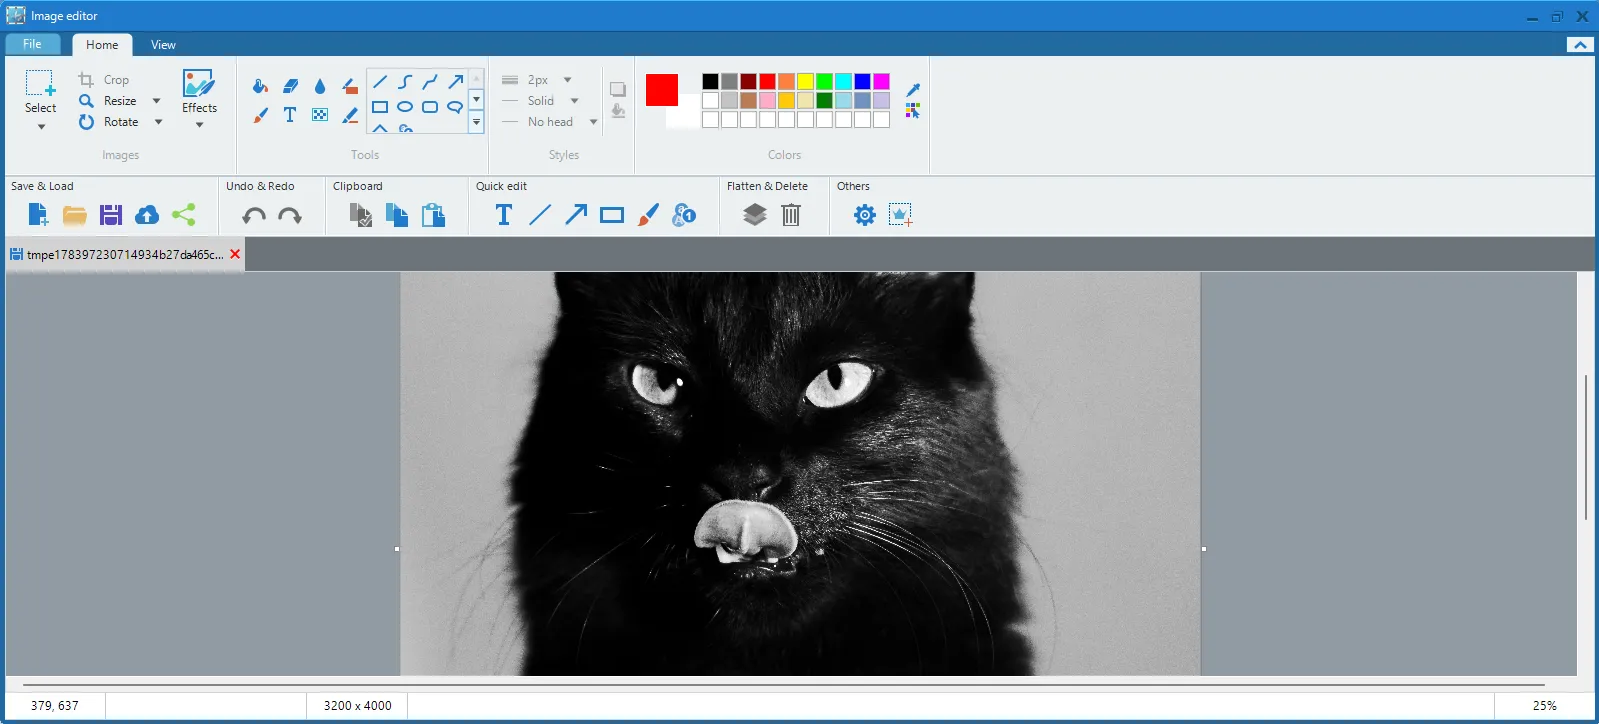
Task: Select the Blur droplet tool
Action: coord(320,86)
